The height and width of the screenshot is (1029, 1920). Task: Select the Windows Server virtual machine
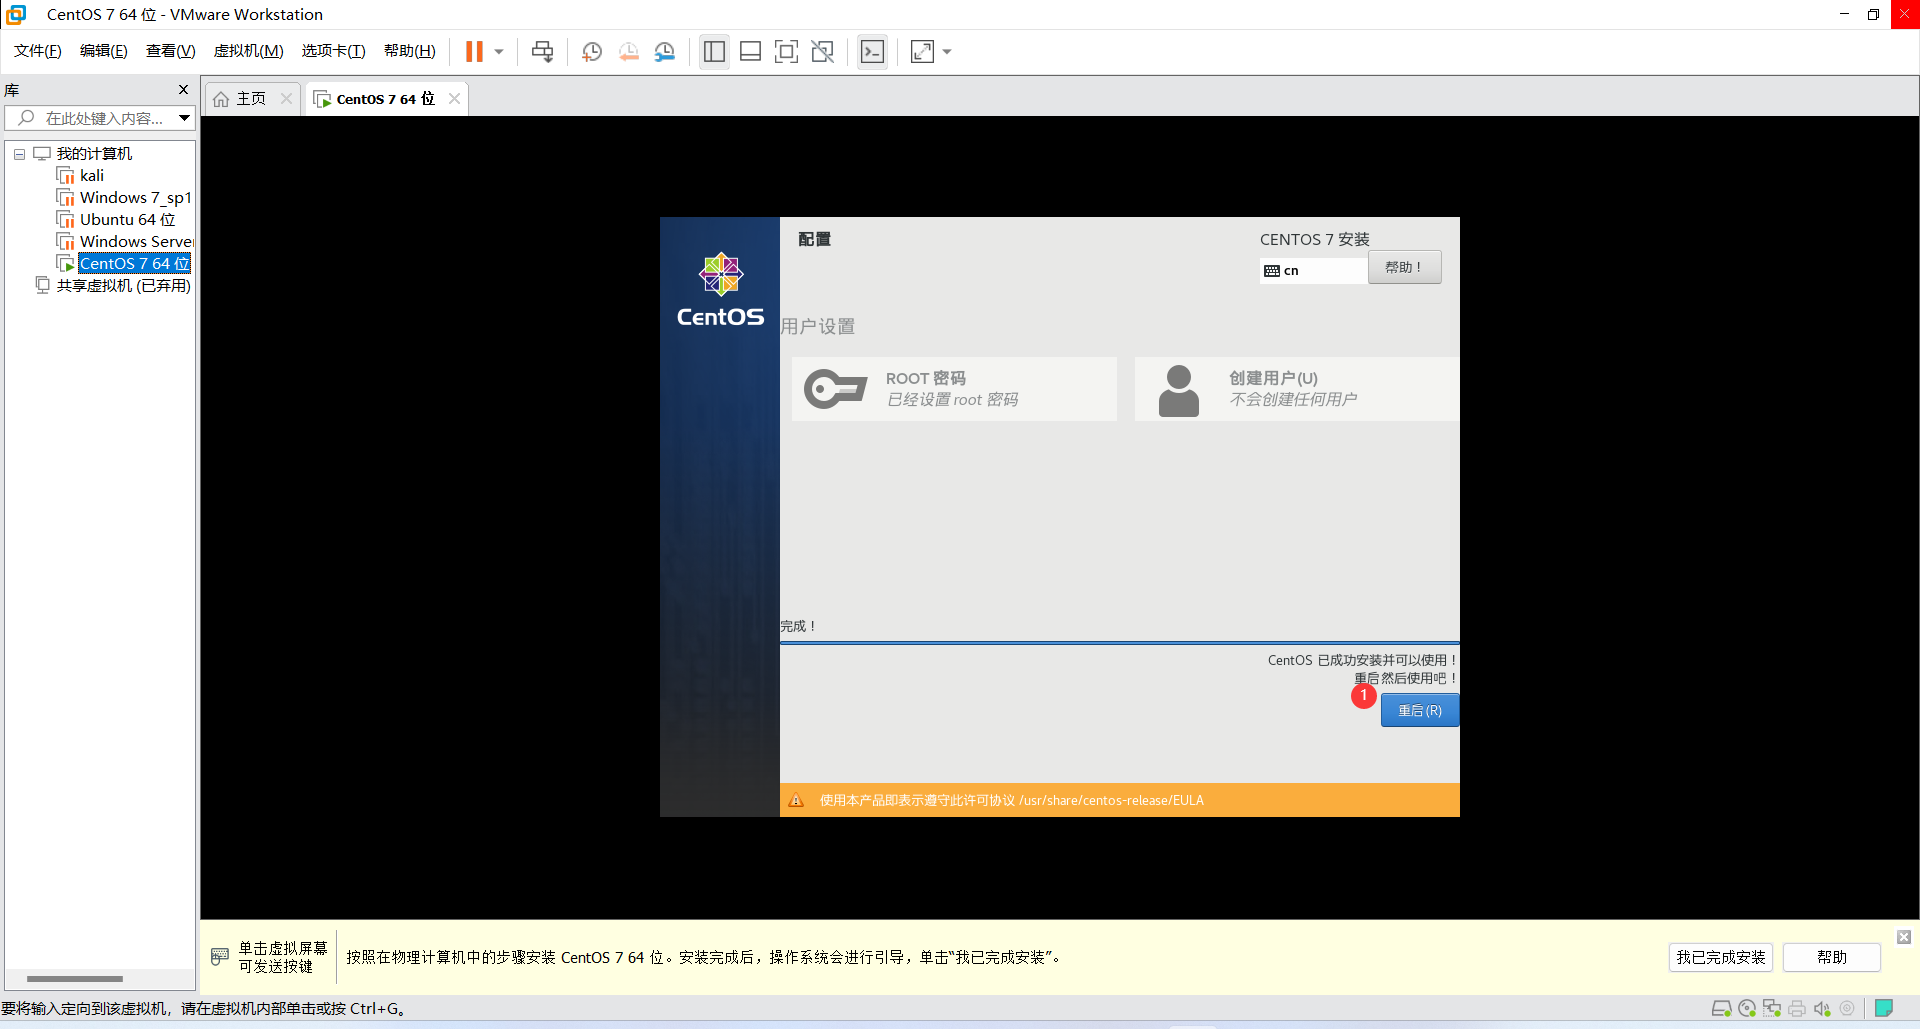coord(136,242)
